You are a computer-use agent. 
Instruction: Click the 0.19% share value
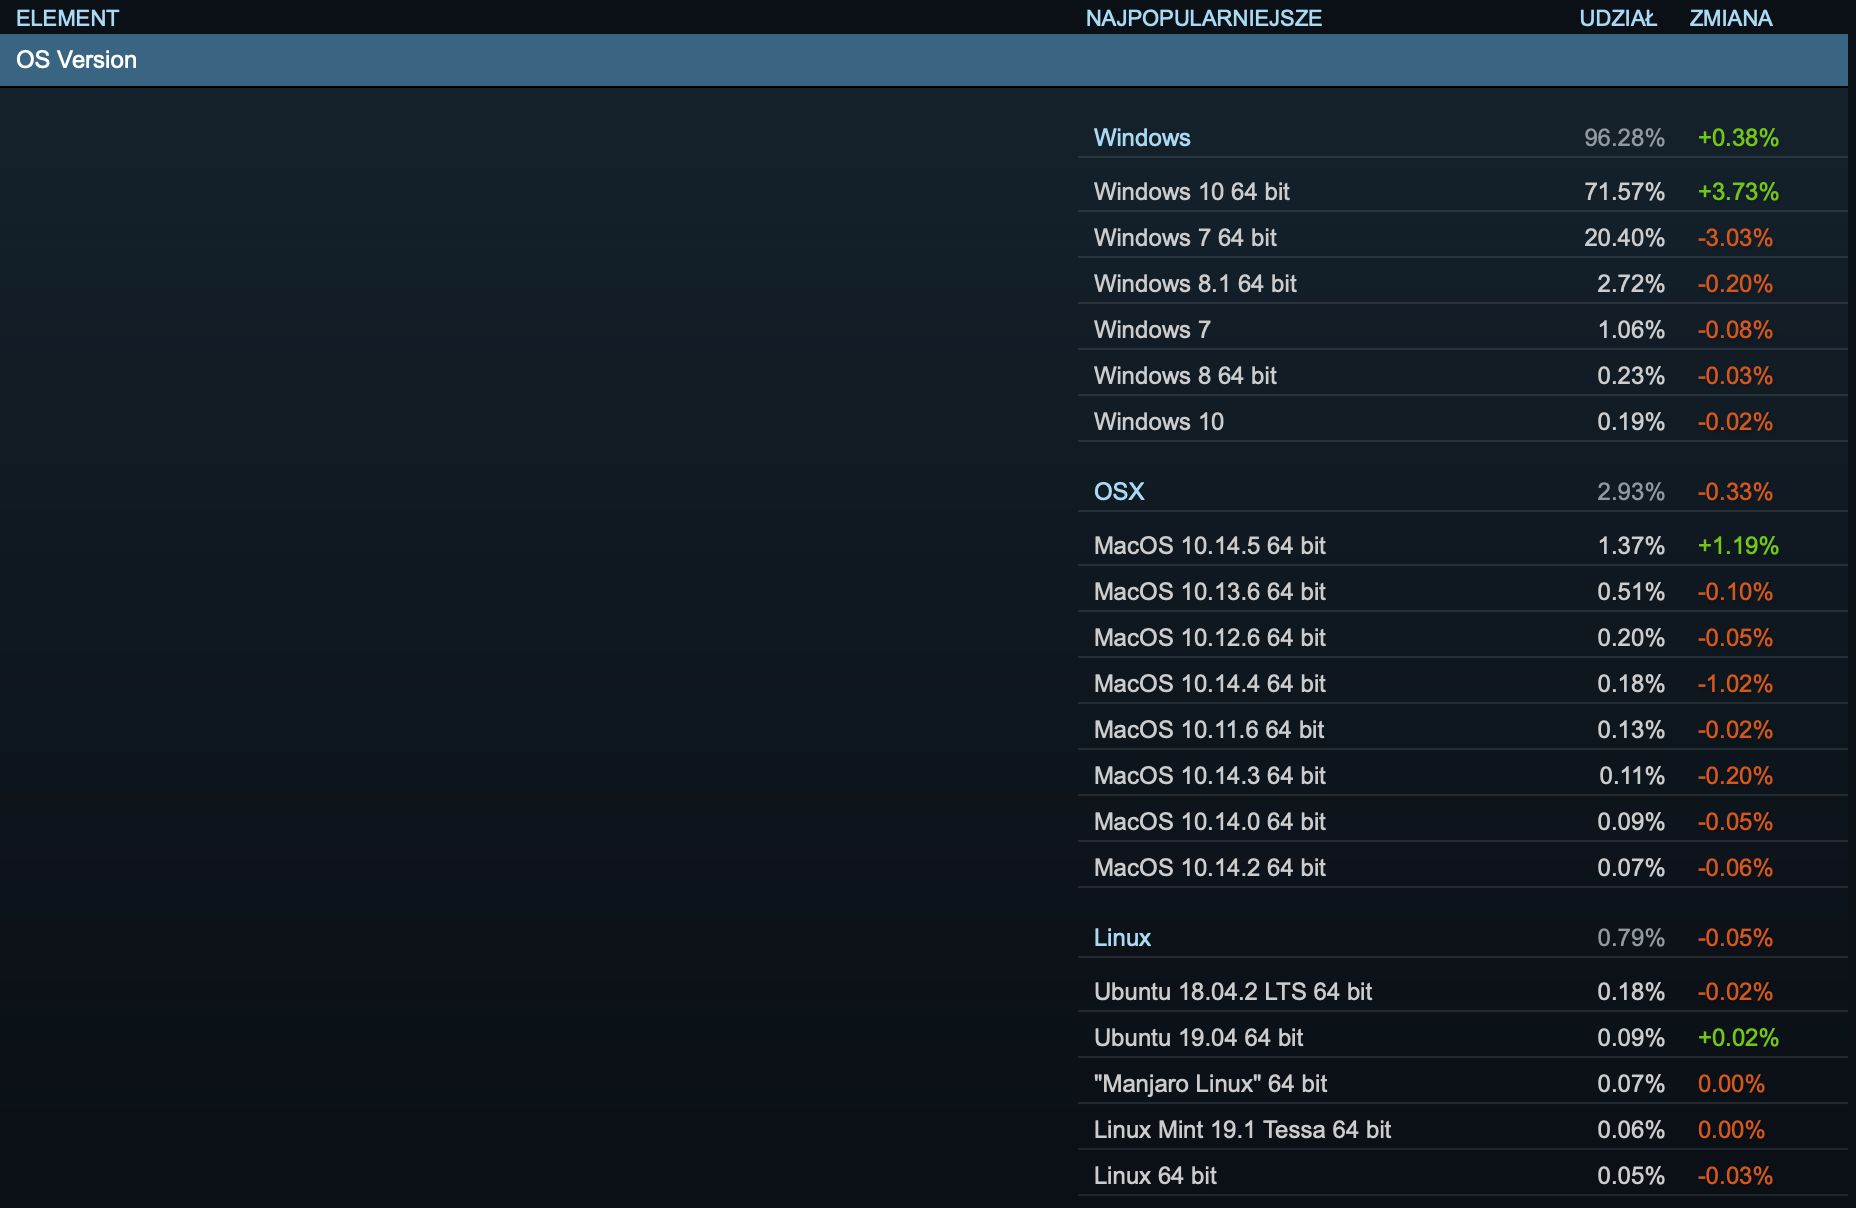click(x=1631, y=422)
